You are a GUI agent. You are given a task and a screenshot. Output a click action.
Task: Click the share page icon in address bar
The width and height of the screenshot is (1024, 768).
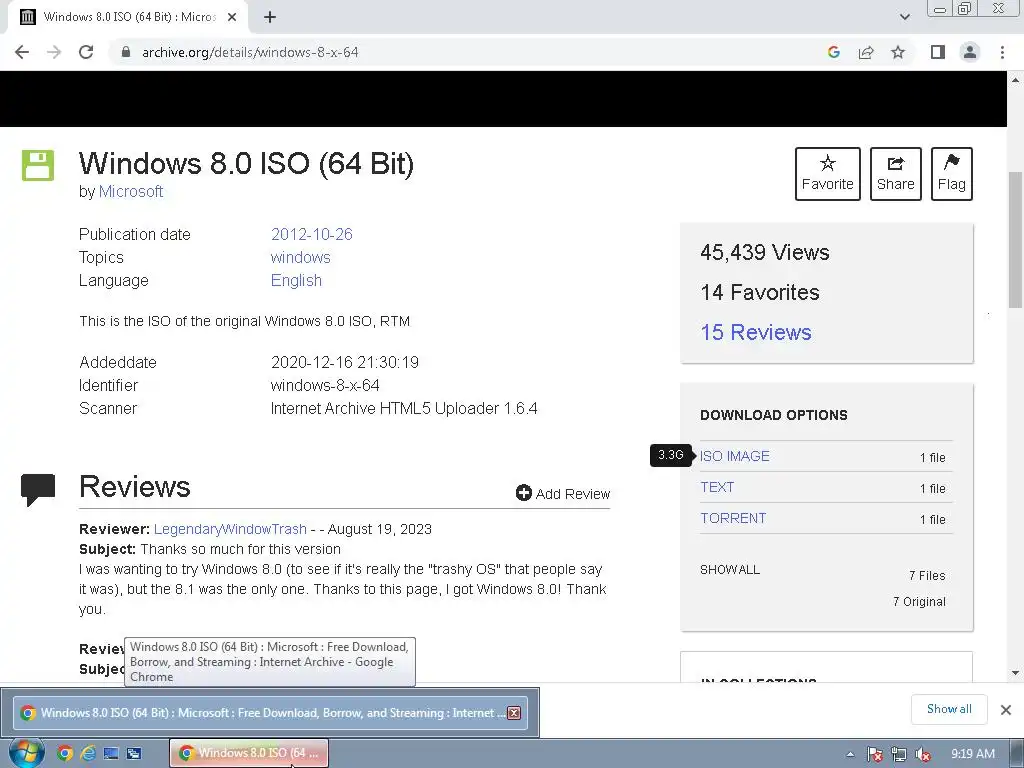coord(866,52)
